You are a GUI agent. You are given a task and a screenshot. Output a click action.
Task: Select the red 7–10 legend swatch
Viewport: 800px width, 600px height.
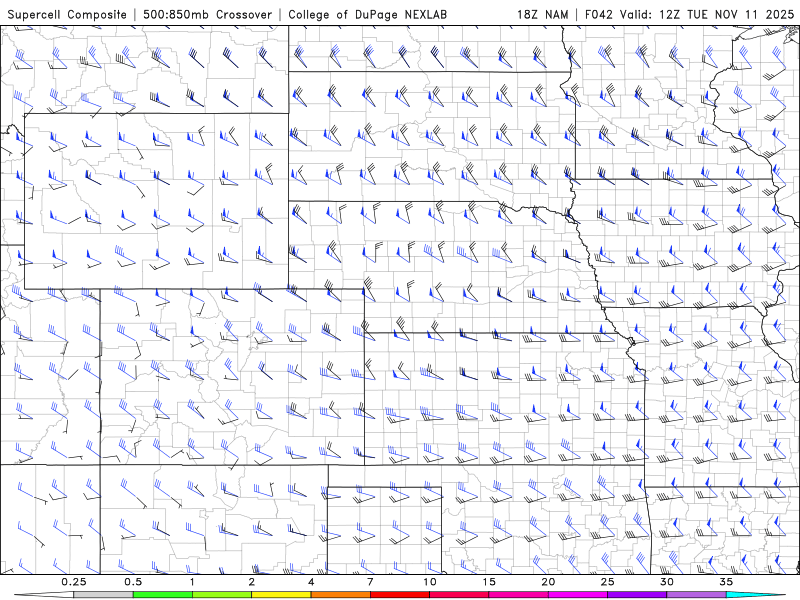400,595
